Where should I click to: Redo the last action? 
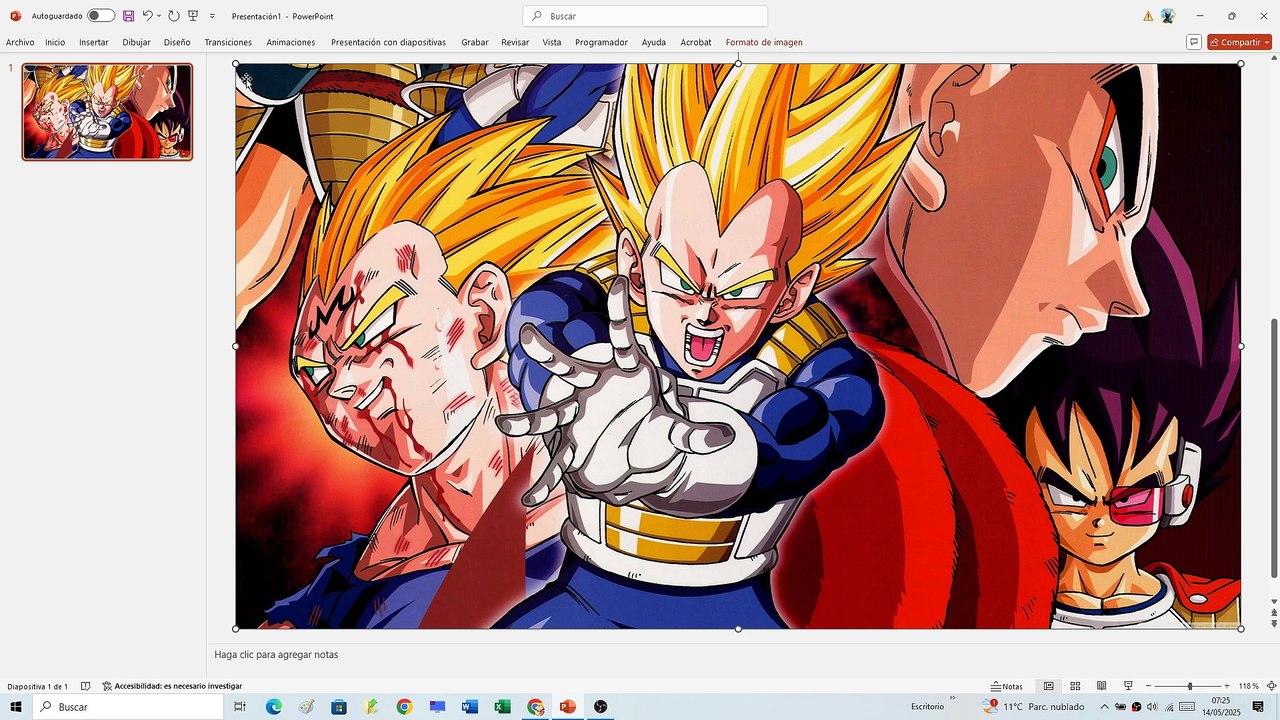point(174,16)
